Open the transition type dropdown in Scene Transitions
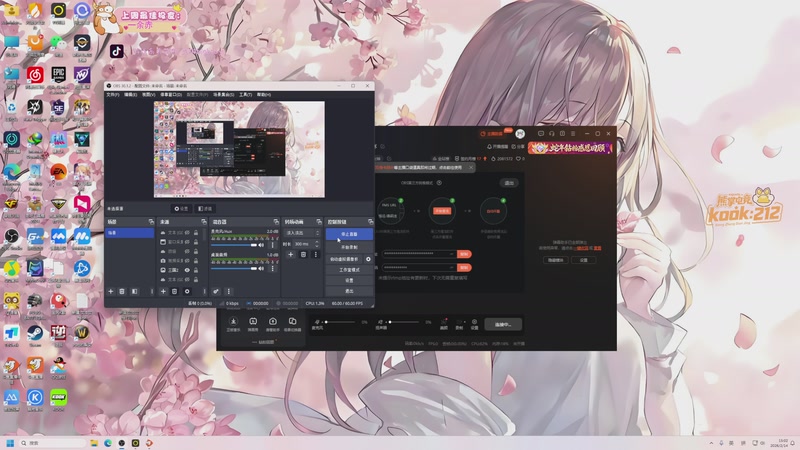Viewport: 800px width, 450px height. tap(302, 233)
